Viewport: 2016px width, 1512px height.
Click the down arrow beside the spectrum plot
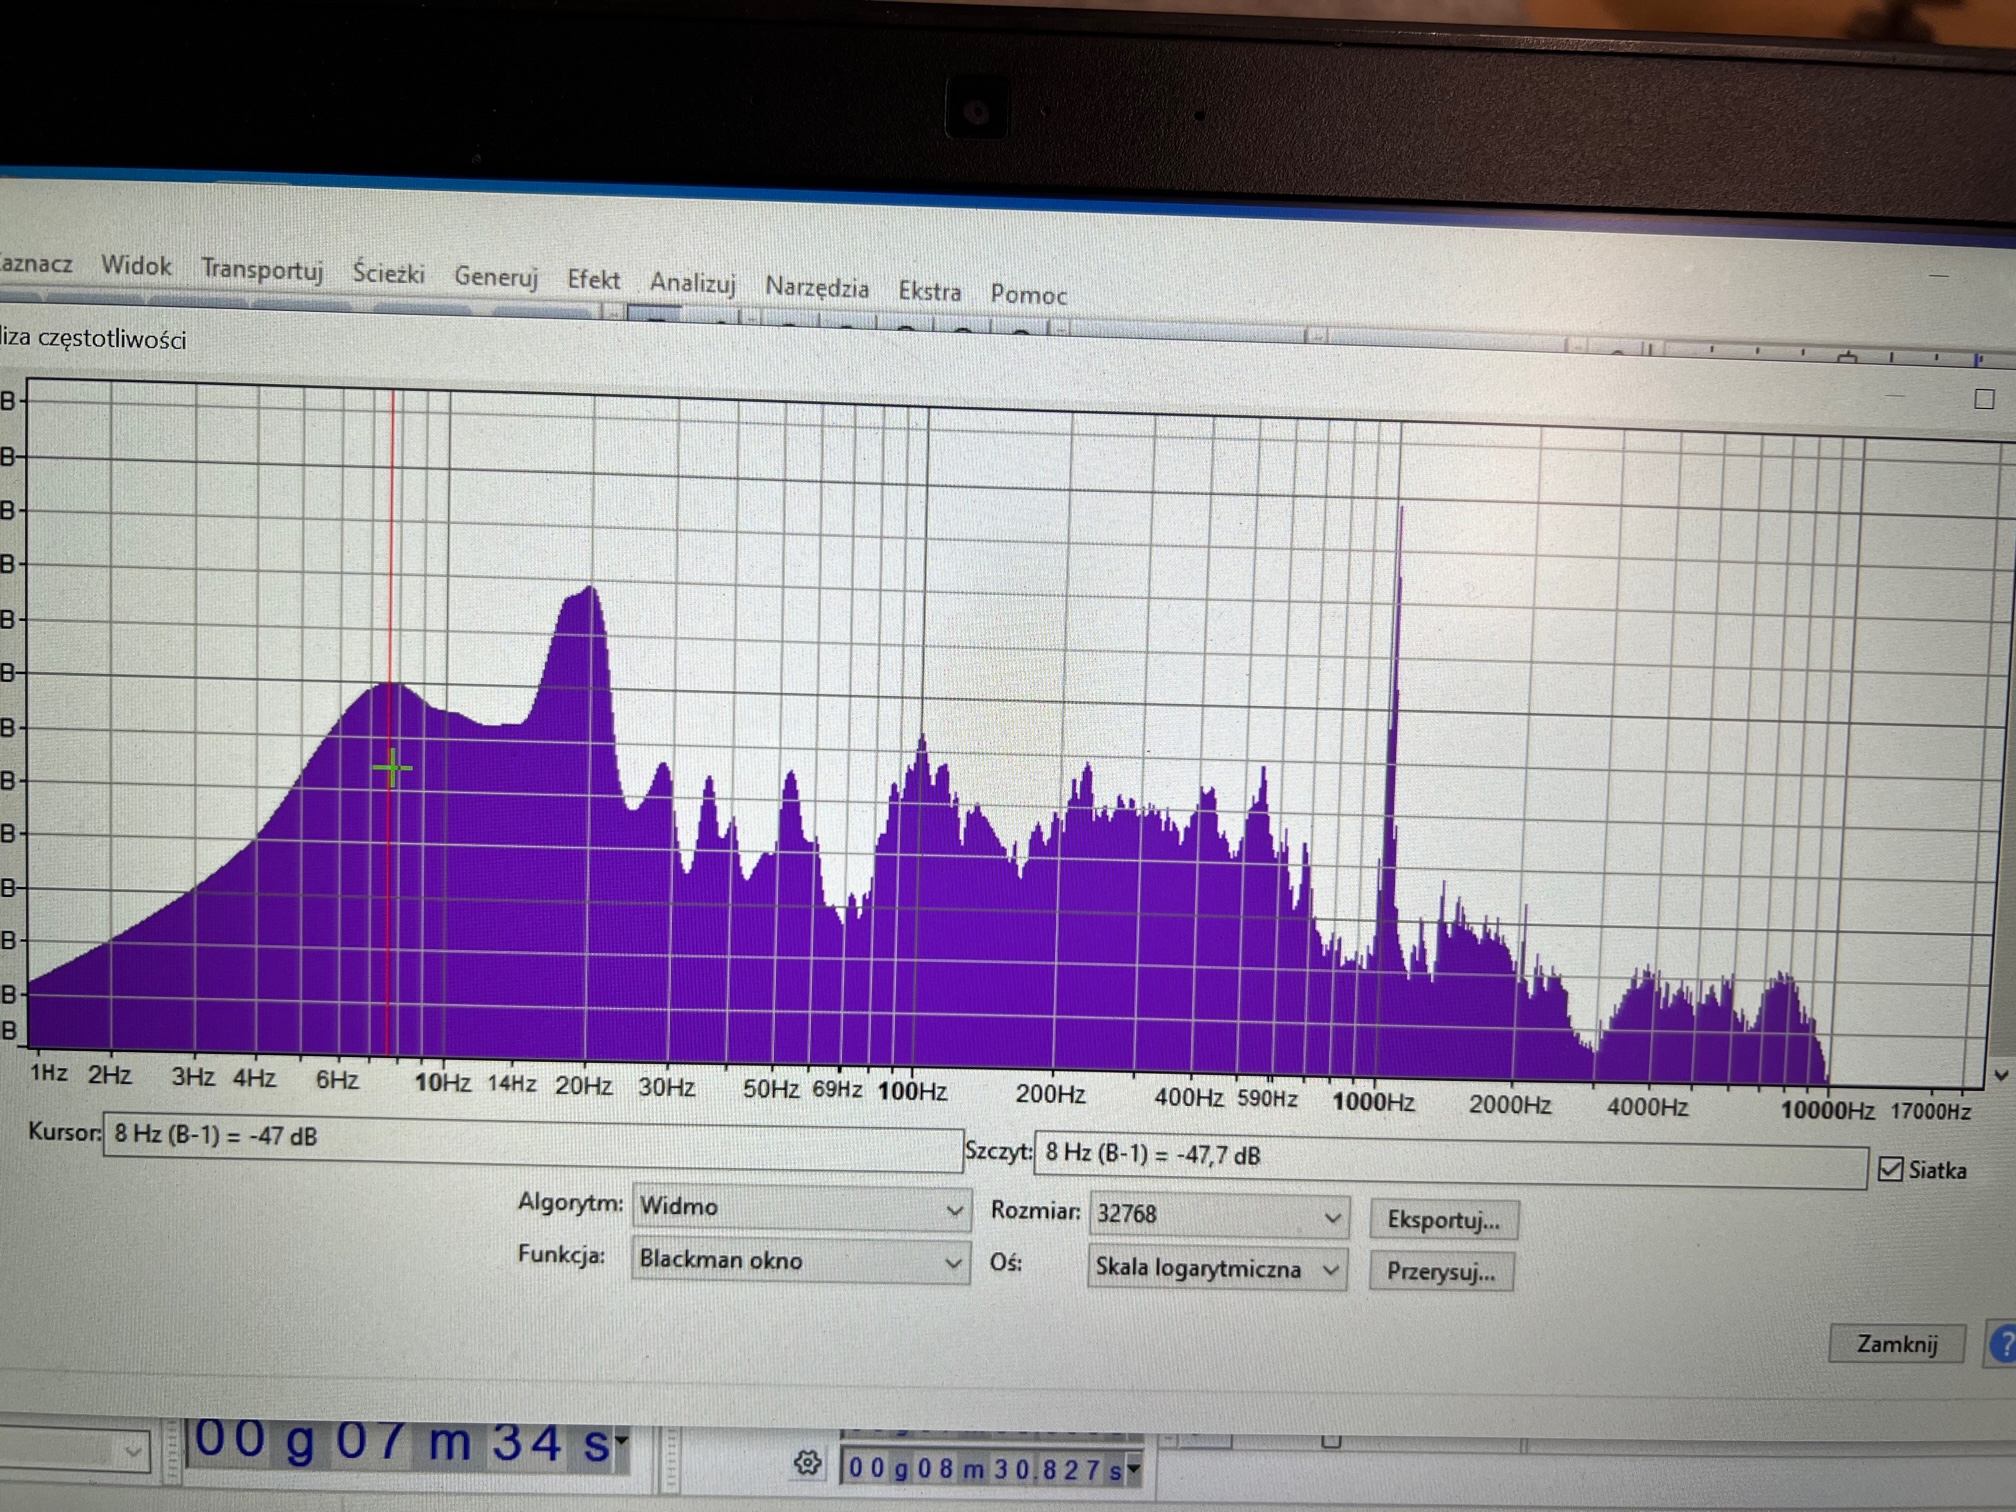pos(2001,1076)
